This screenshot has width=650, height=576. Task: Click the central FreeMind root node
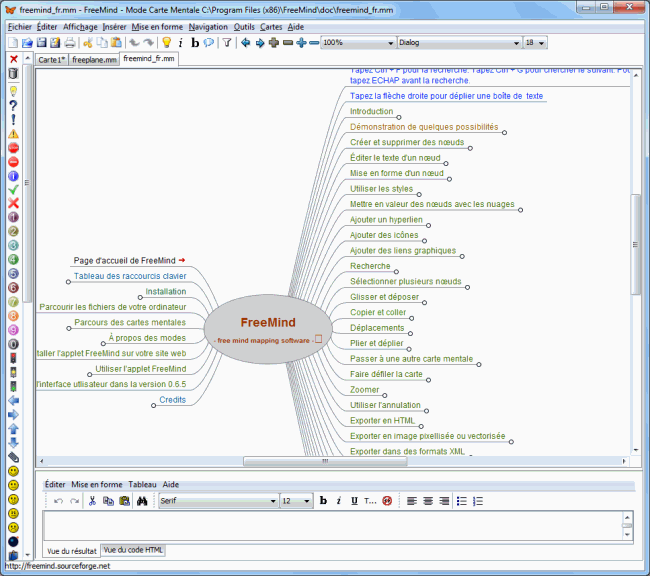click(x=268, y=329)
